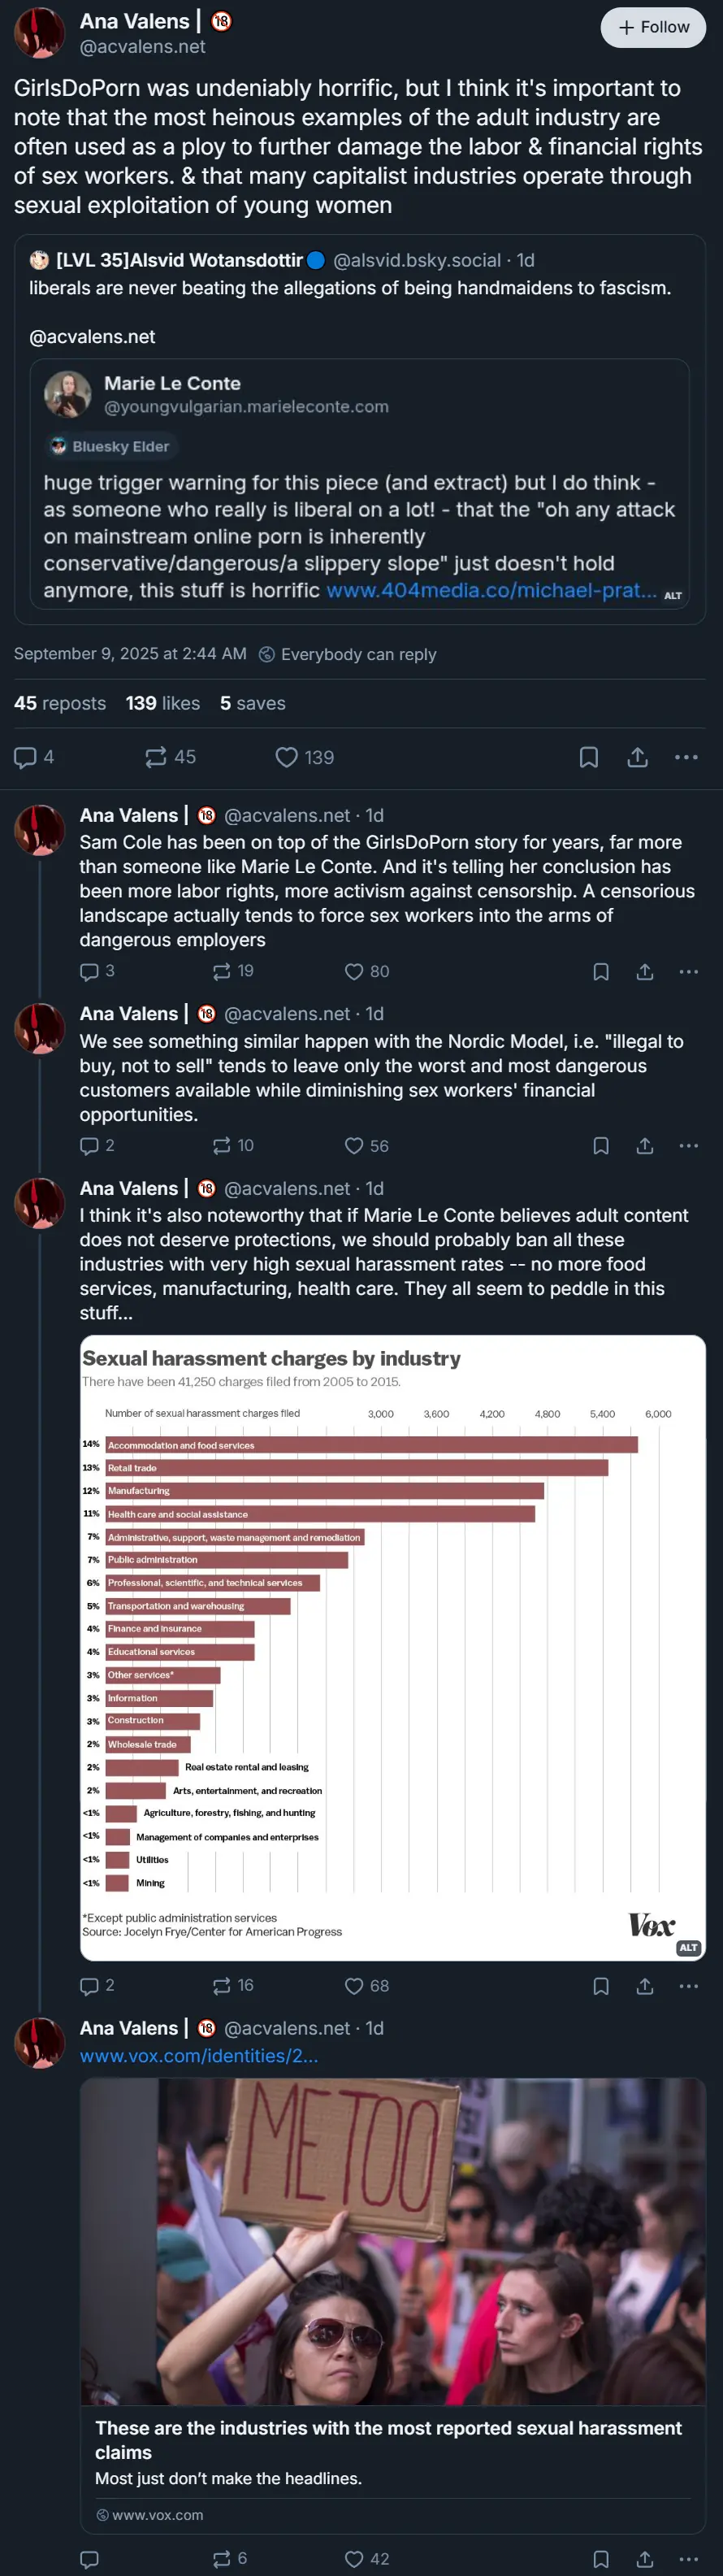The width and height of the screenshot is (723, 2576).
Task: Bookmark the main post
Action: tap(589, 757)
